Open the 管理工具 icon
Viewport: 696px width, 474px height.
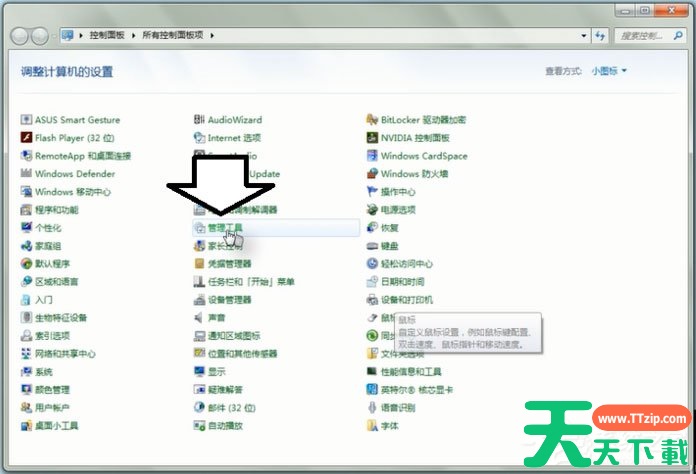(199, 228)
